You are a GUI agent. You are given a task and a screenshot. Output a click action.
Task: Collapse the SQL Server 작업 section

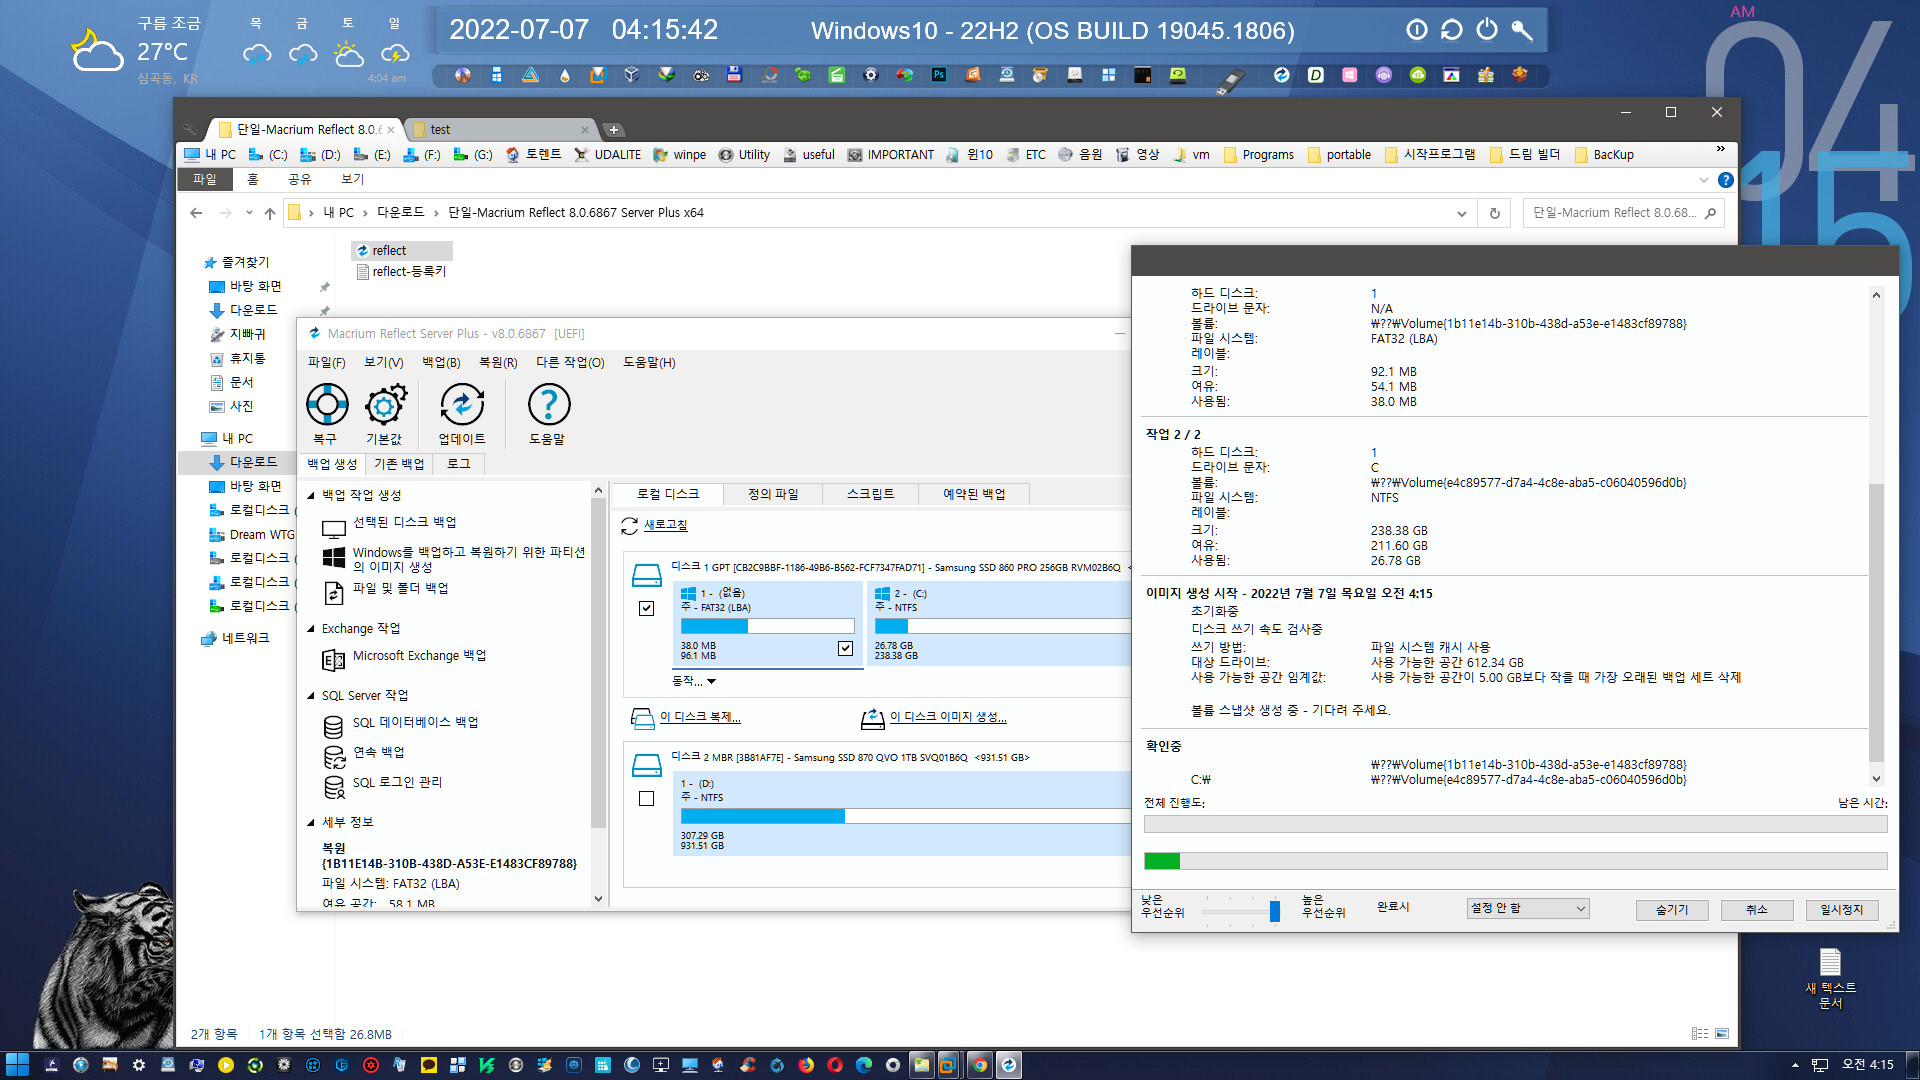311,696
